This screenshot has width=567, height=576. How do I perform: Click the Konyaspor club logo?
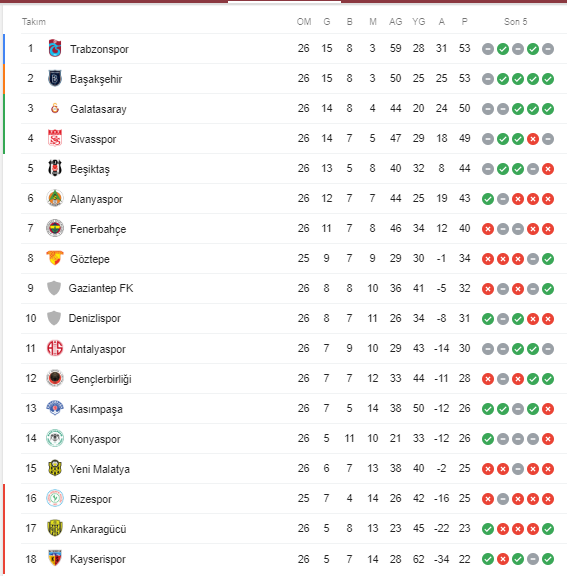pyautogui.click(x=55, y=438)
